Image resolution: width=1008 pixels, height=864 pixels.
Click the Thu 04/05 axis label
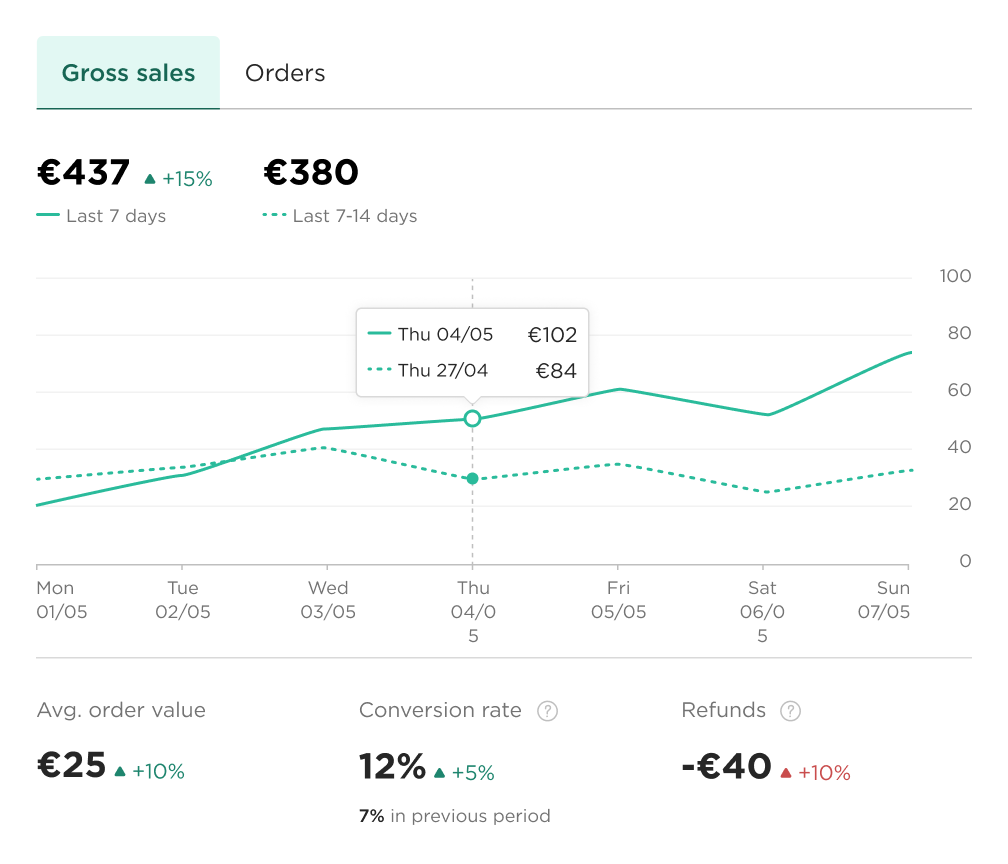(x=473, y=611)
